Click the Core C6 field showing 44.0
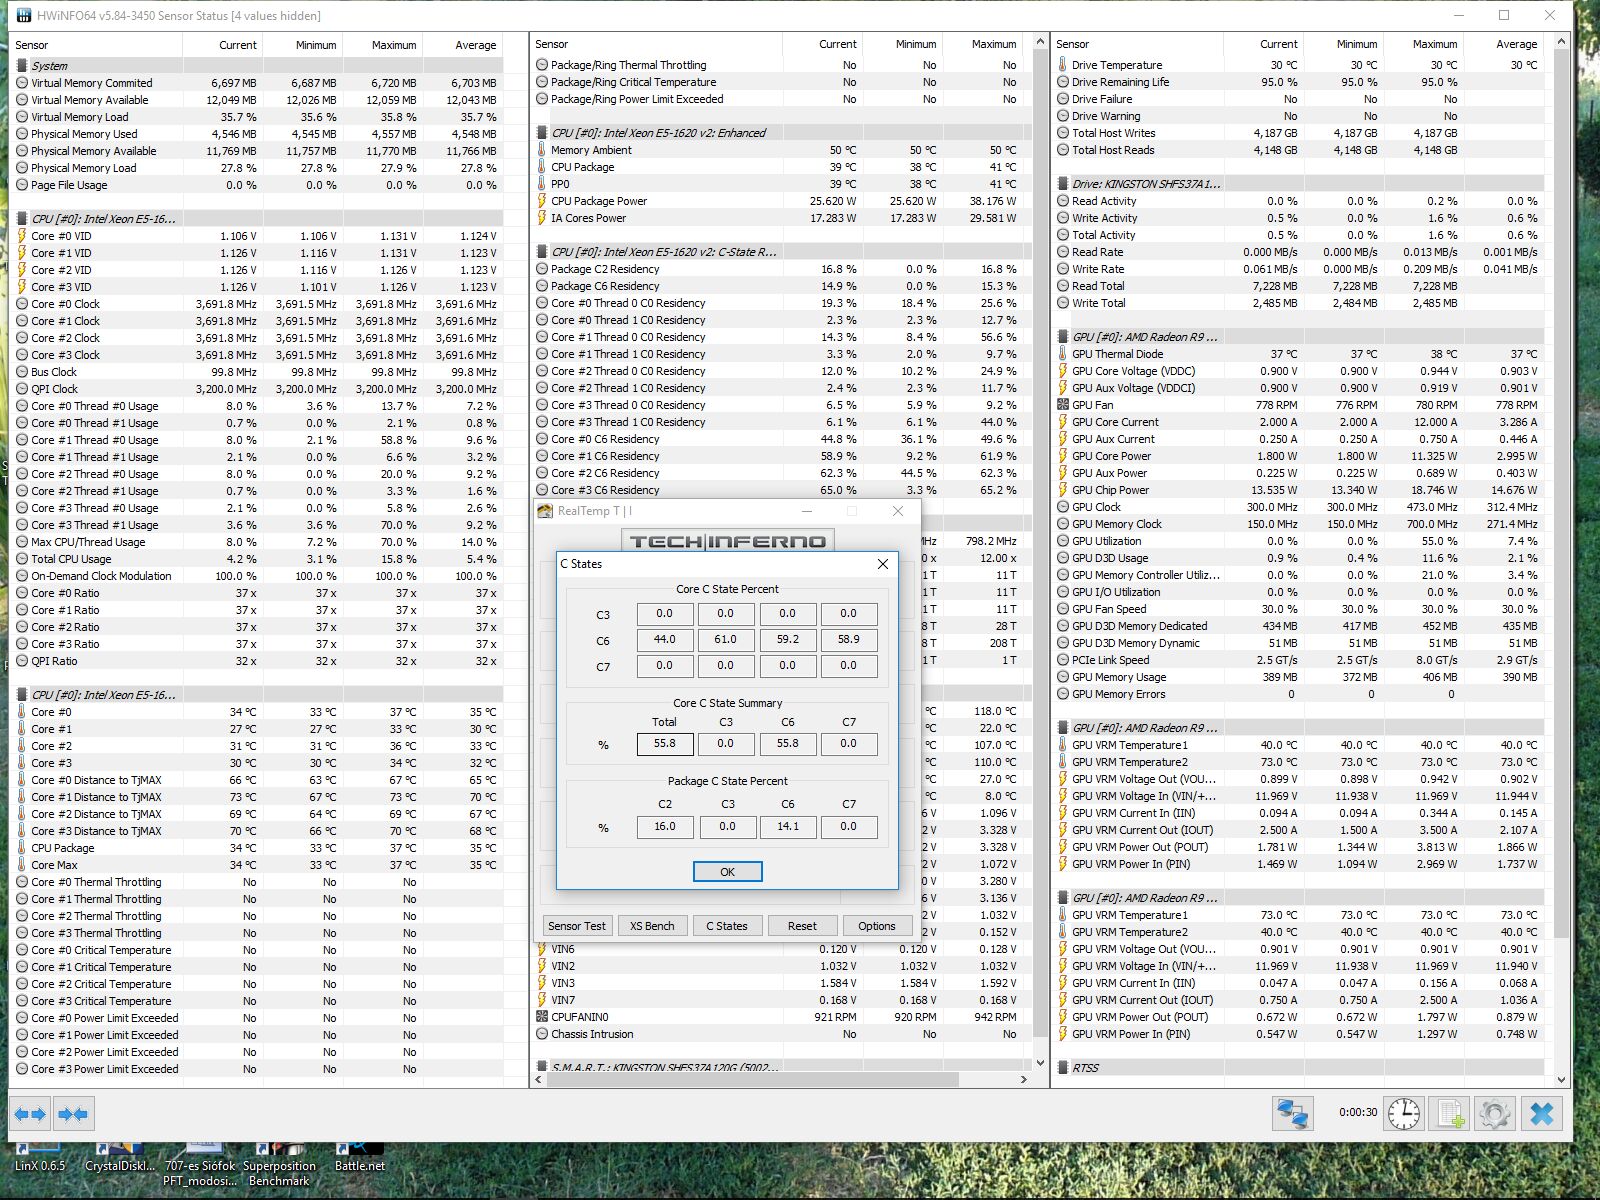This screenshot has height=1200, width=1600. pos(665,640)
